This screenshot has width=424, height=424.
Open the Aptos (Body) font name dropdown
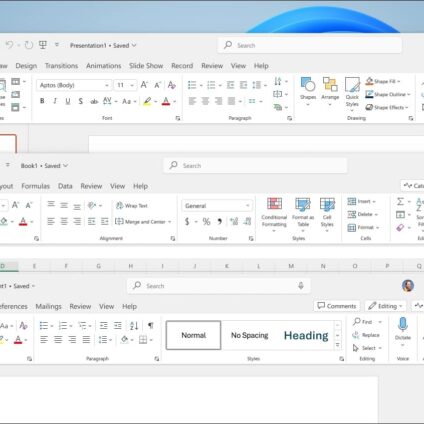73,85
